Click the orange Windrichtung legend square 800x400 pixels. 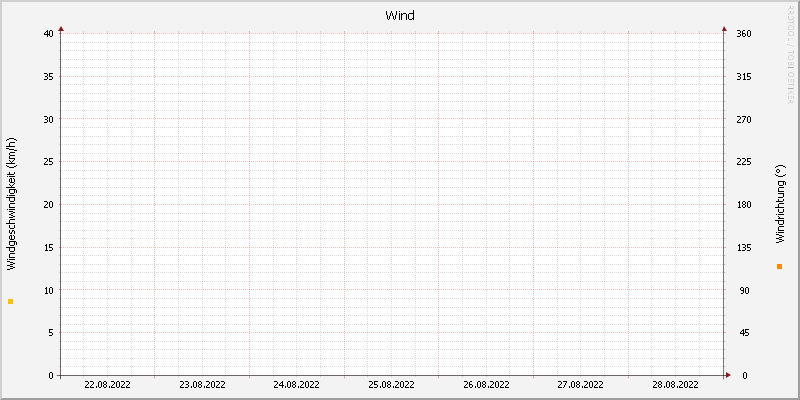click(x=779, y=266)
